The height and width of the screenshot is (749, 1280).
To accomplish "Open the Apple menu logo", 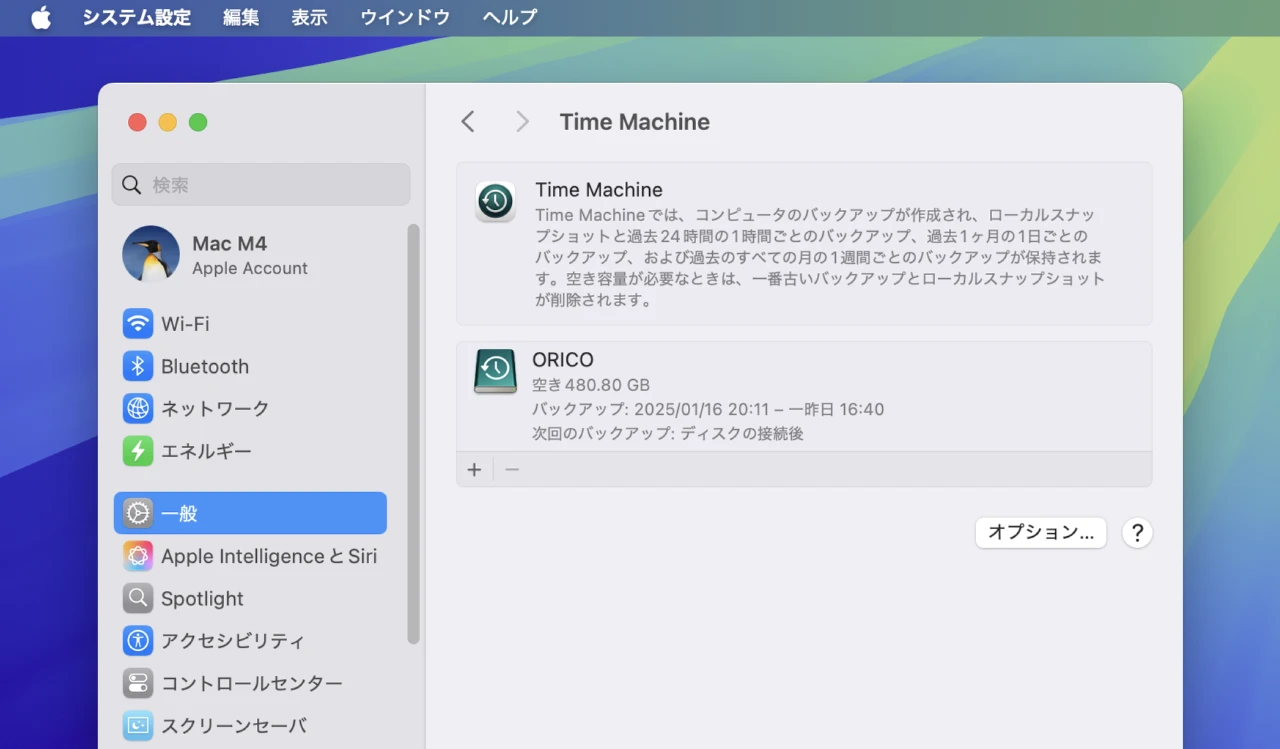I will (x=41, y=17).
